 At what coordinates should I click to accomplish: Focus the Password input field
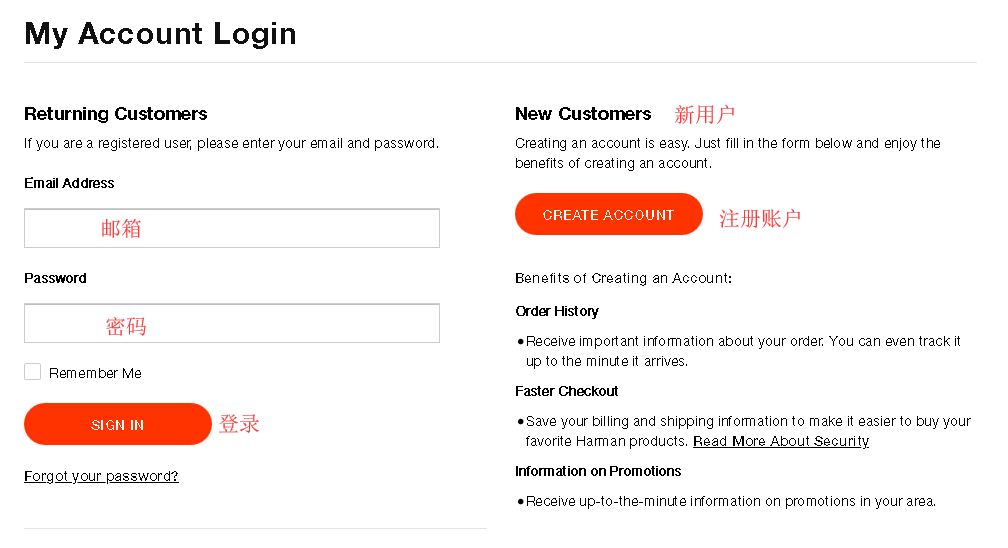[x=231, y=323]
